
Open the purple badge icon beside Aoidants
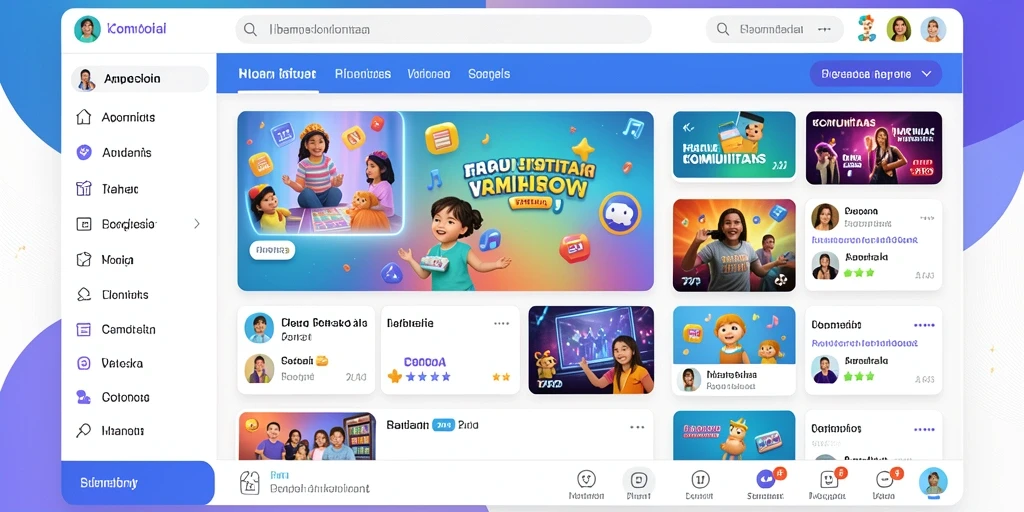coord(84,152)
